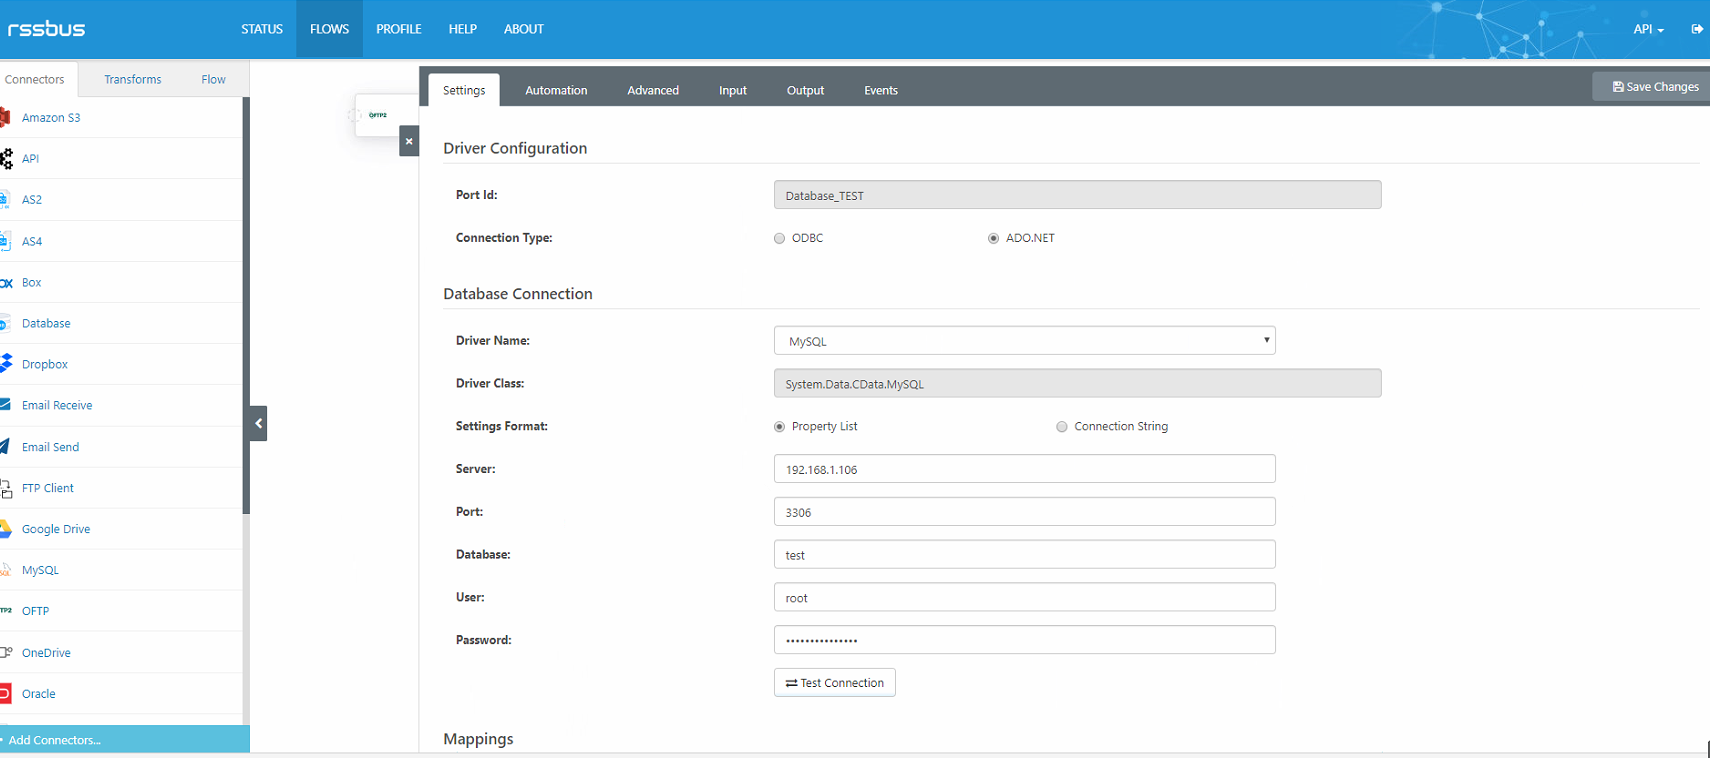The height and width of the screenshot is (758, 1710).
Task: Select the ODBC connection type
Action: tap(779, 238)
